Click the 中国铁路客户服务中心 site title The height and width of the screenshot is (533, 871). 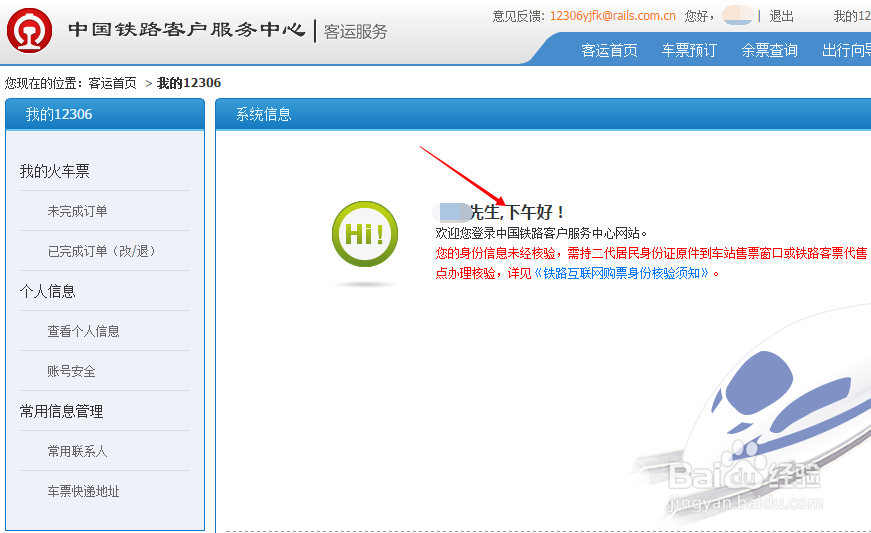(x=187, y=29)
